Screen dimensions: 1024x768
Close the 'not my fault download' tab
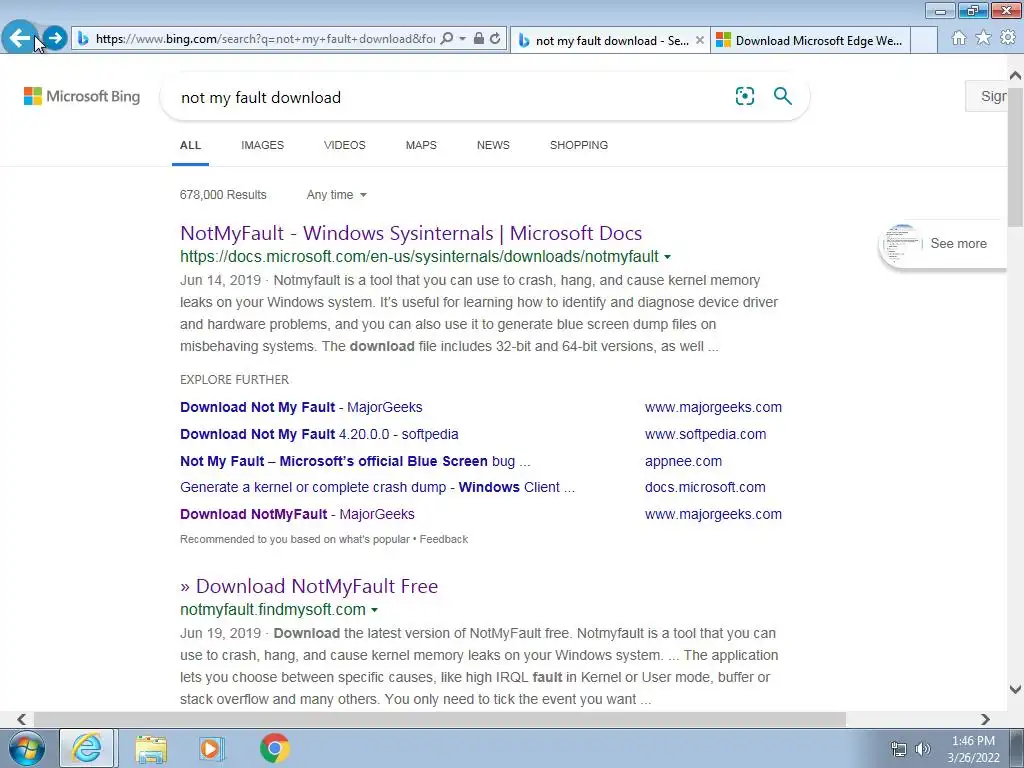(699, 40)
